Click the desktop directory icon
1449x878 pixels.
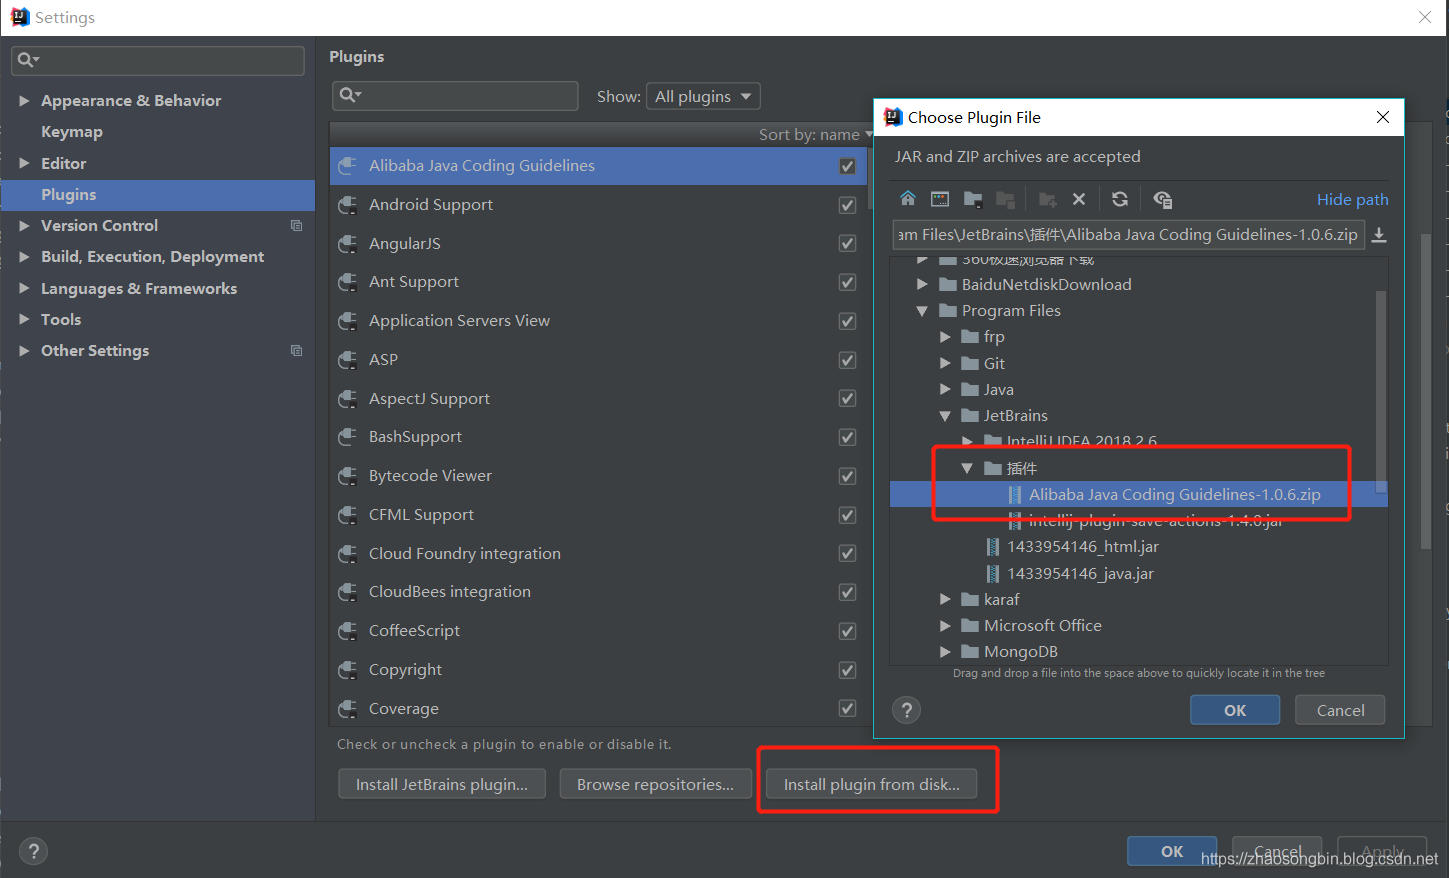point(940,199)
